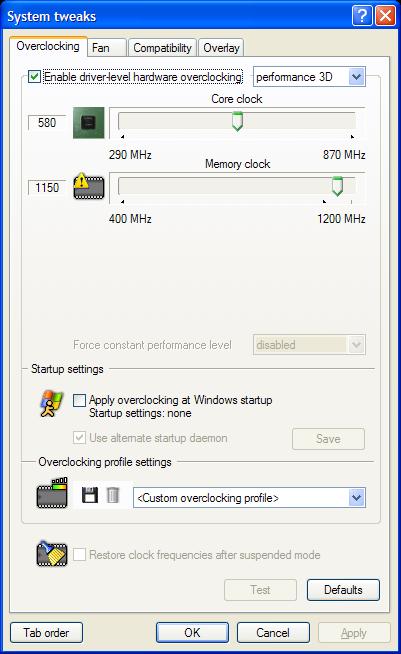Click the Tab order button
The image size is (401, 654).
coord(46,633)
